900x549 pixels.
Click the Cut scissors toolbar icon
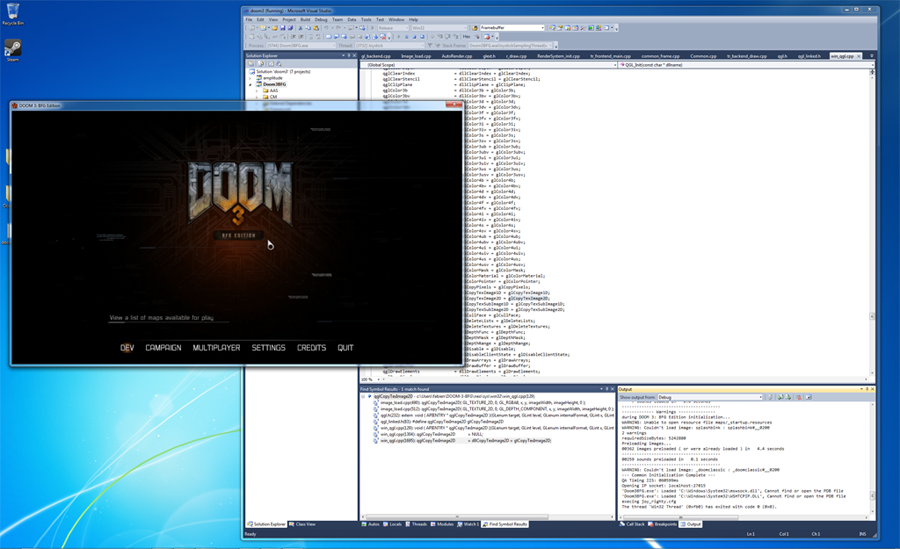click(300, 28)
